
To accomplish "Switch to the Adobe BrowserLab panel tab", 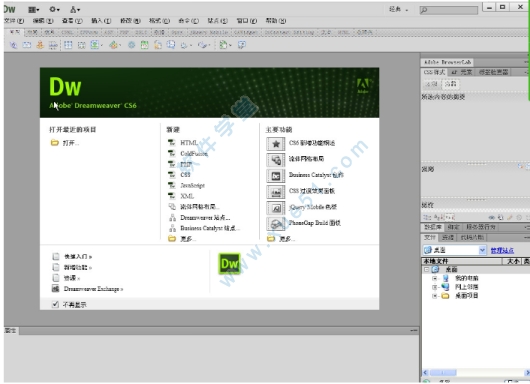I will pyautogui.click(x=447, y=62).
